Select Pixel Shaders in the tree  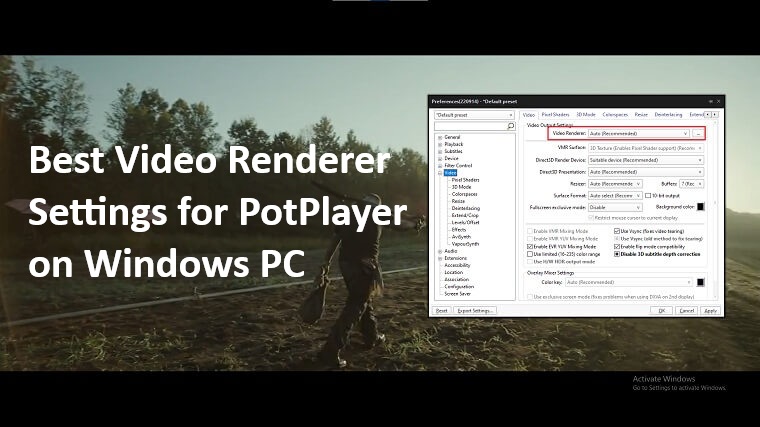coord(465,180)
